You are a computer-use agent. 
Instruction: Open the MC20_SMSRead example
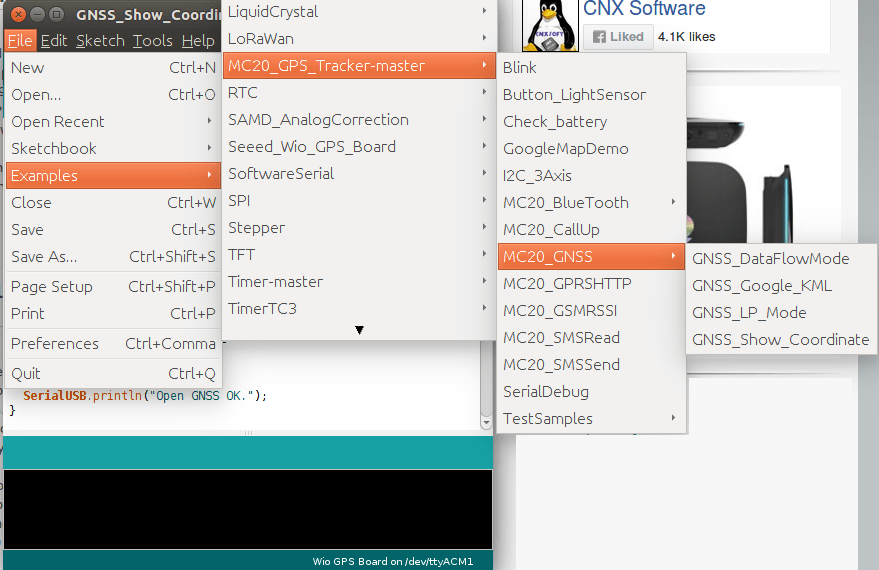[x=591, y=337]
